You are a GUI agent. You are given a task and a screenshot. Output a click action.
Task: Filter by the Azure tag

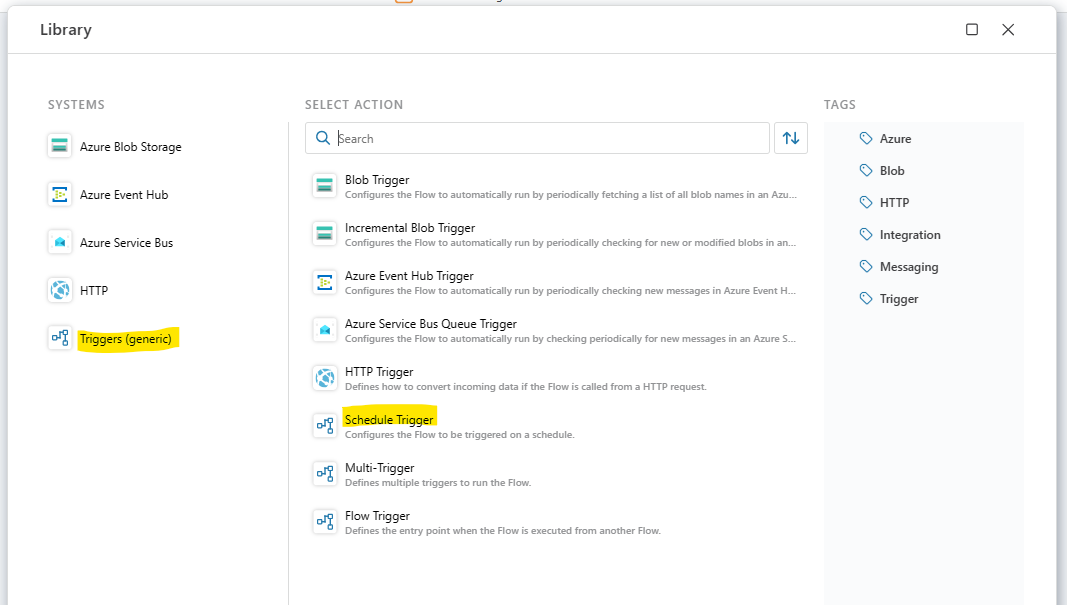point(895,139)
